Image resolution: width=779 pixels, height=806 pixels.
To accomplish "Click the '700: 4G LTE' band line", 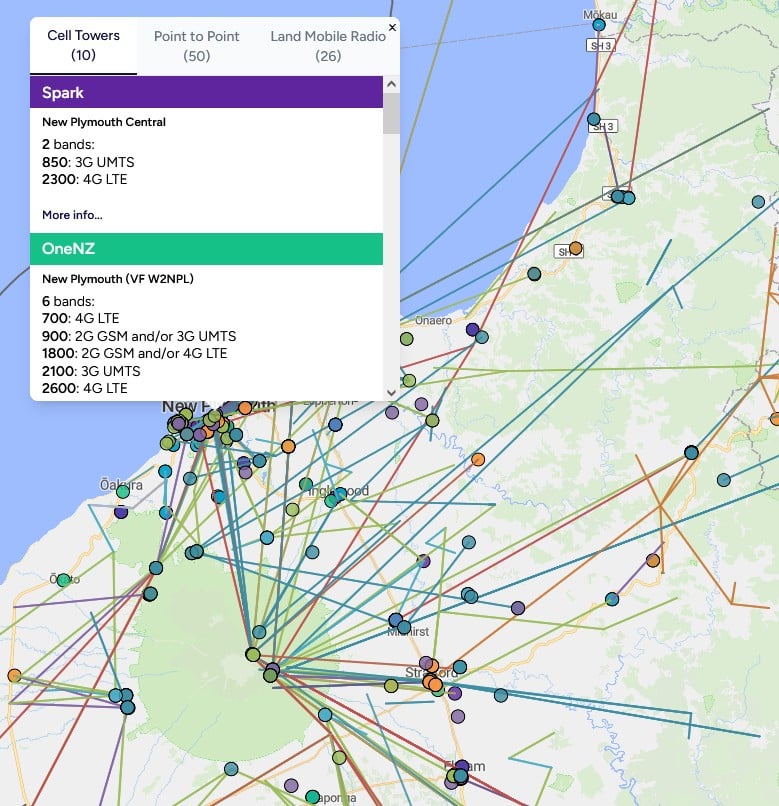I will (x=81, y=318).
